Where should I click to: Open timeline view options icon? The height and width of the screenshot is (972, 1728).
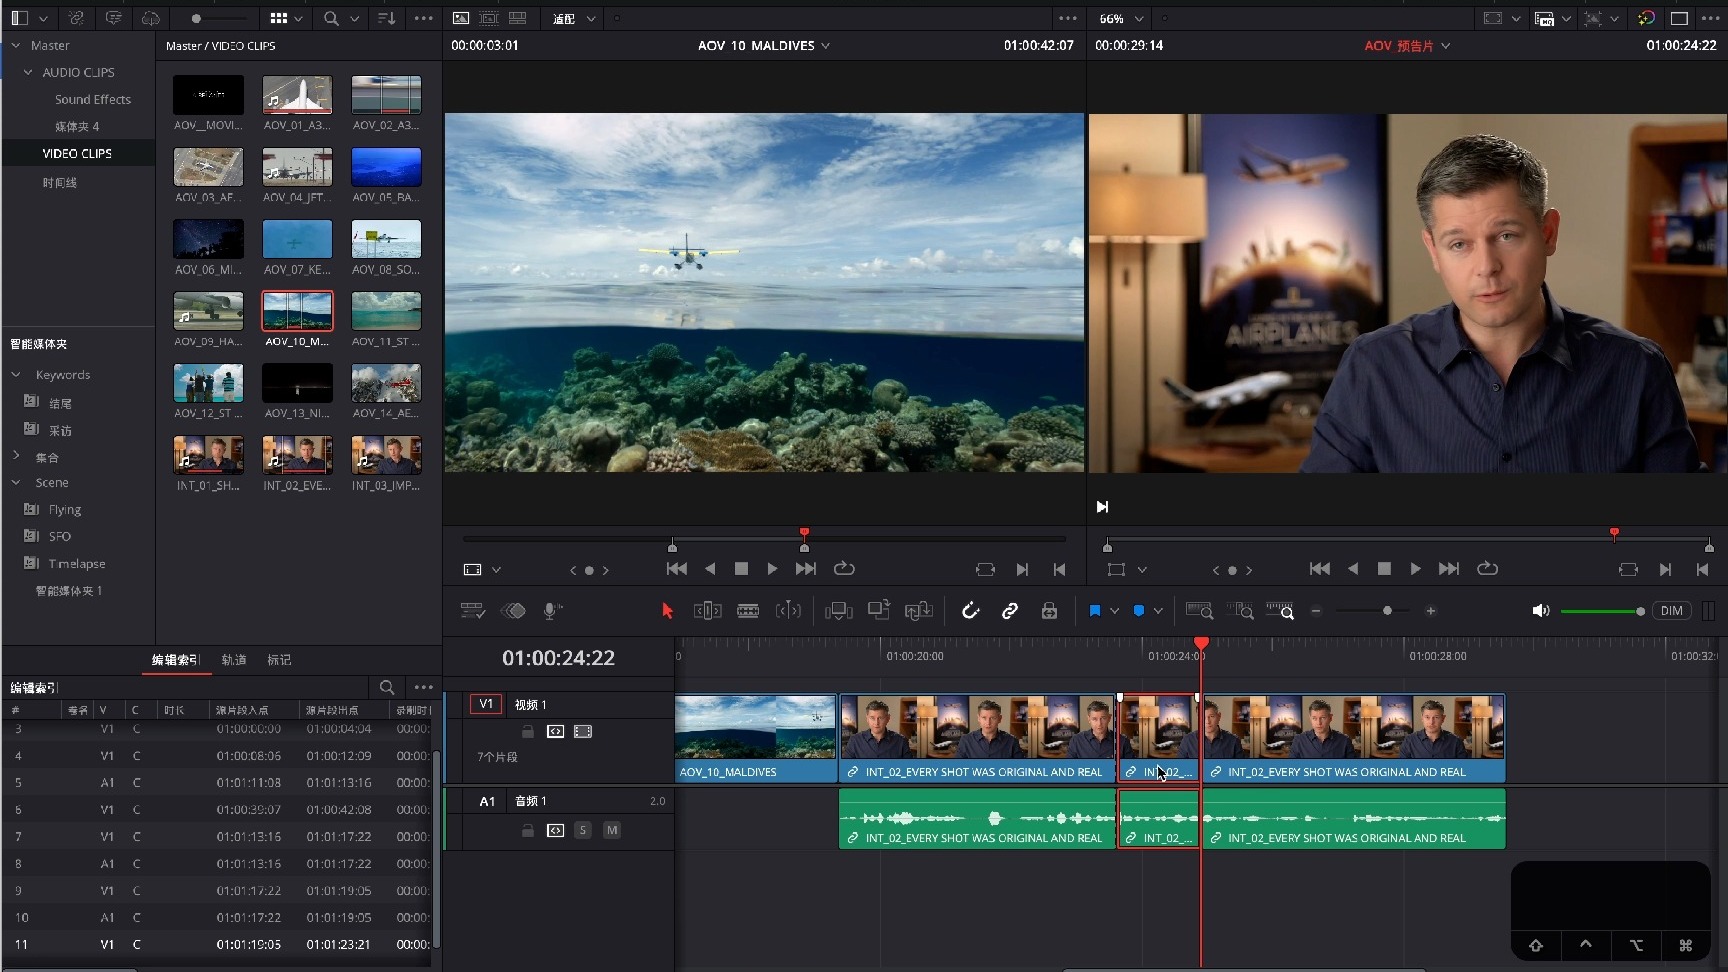[472, 611]
